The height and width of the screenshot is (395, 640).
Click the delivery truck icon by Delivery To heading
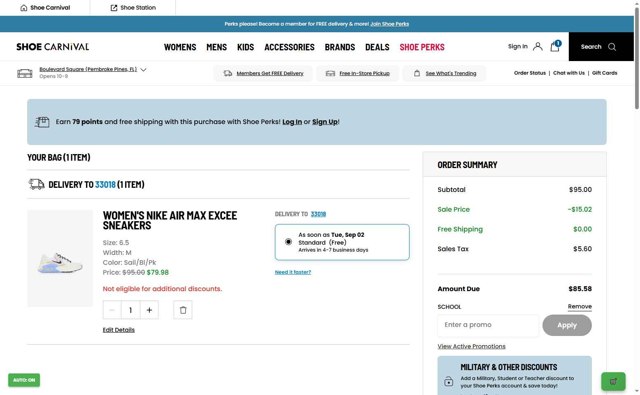coord(36,184)
